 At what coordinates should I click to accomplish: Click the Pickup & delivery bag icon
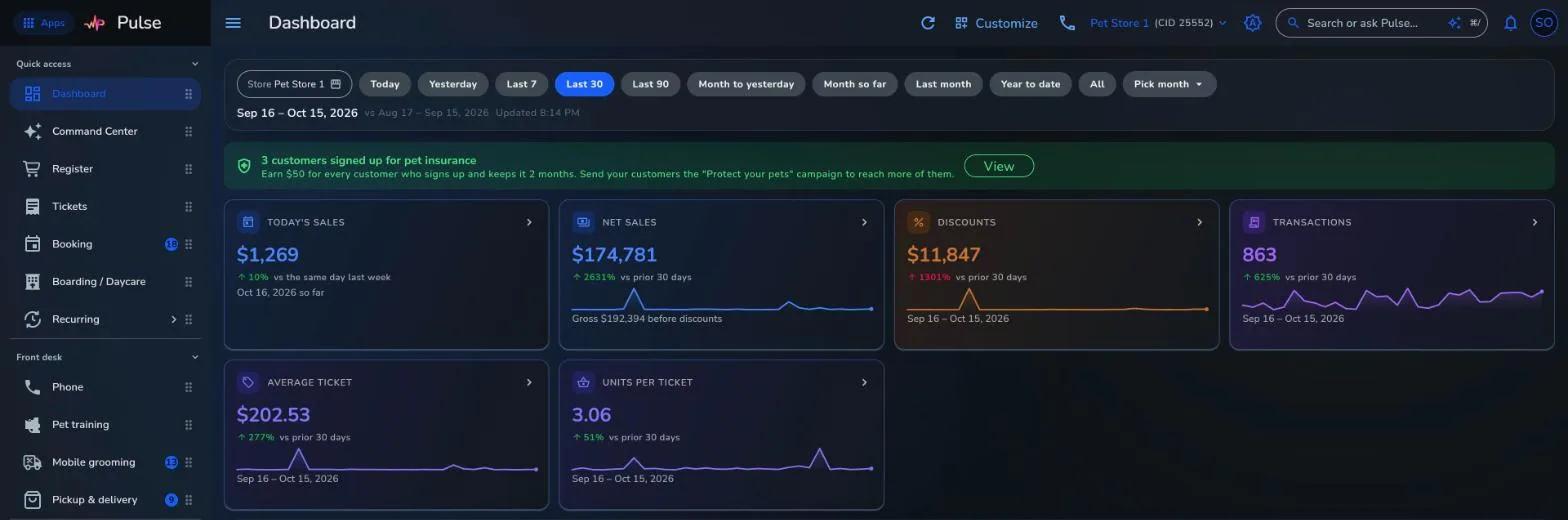tap(32, 500)
